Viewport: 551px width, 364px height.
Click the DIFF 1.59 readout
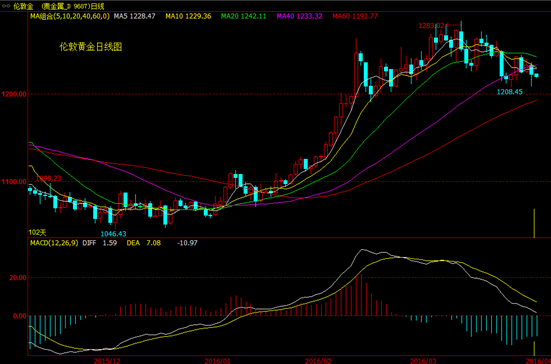(99, 243)
